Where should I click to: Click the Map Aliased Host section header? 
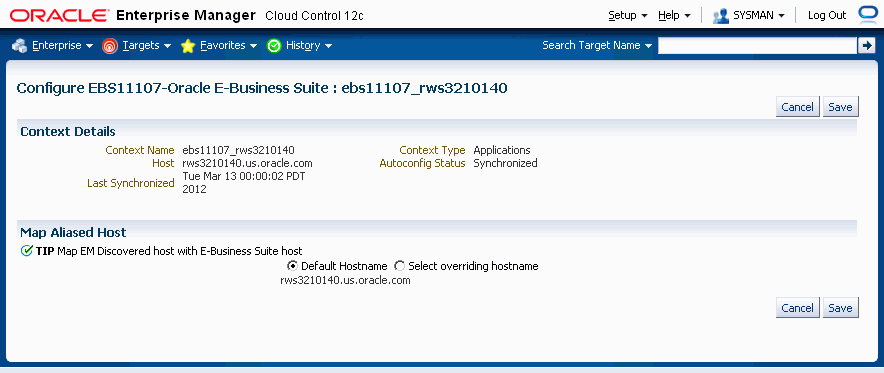point(73,232)
